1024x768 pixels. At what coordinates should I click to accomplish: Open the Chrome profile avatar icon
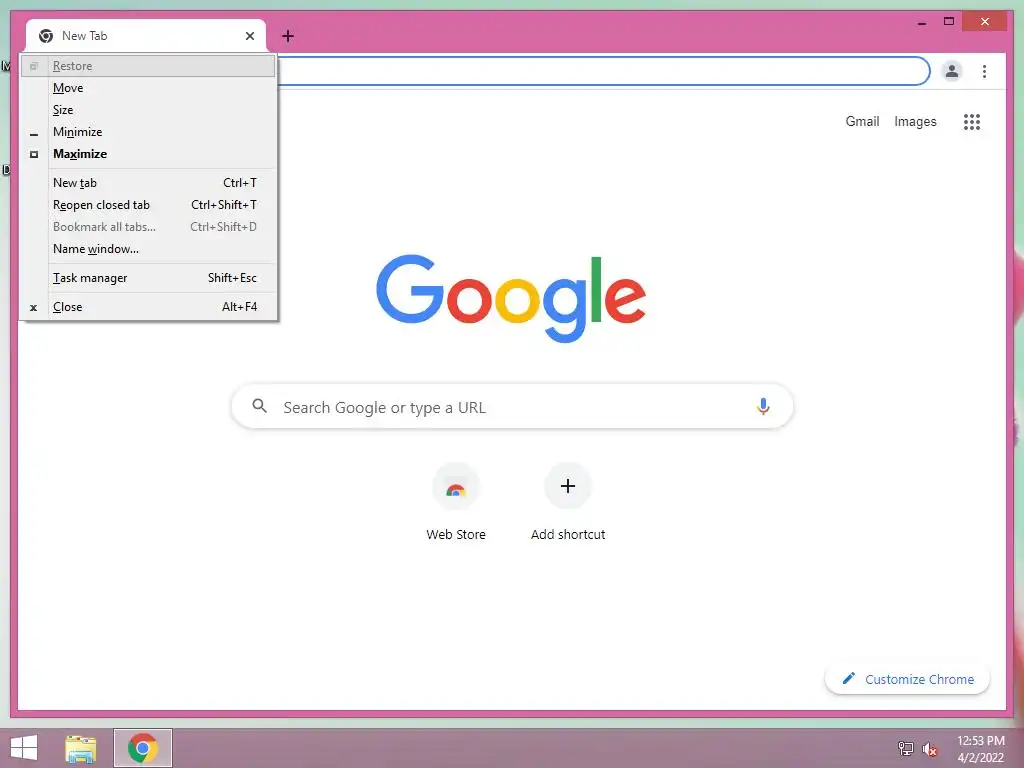[x=952, y=71]
